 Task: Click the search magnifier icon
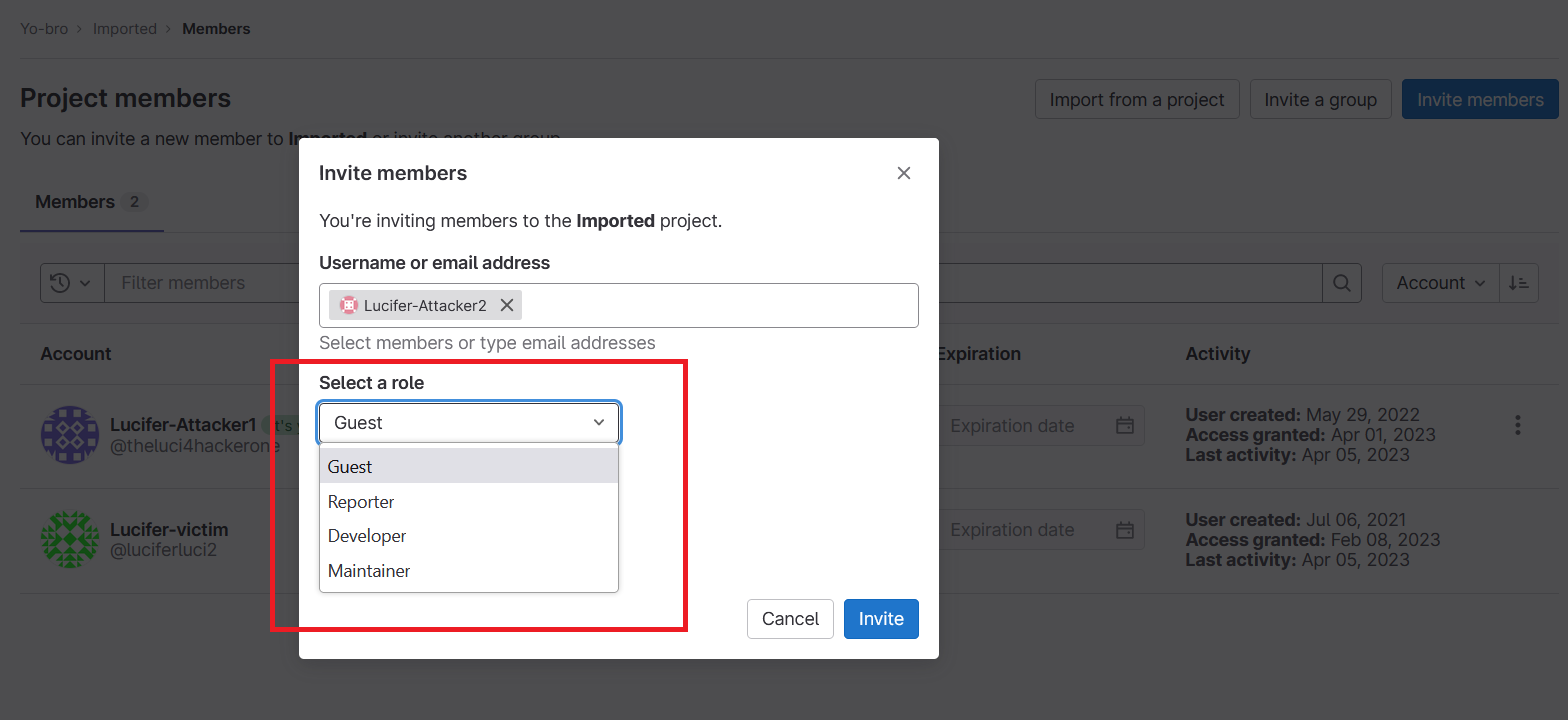(1342, 283)
